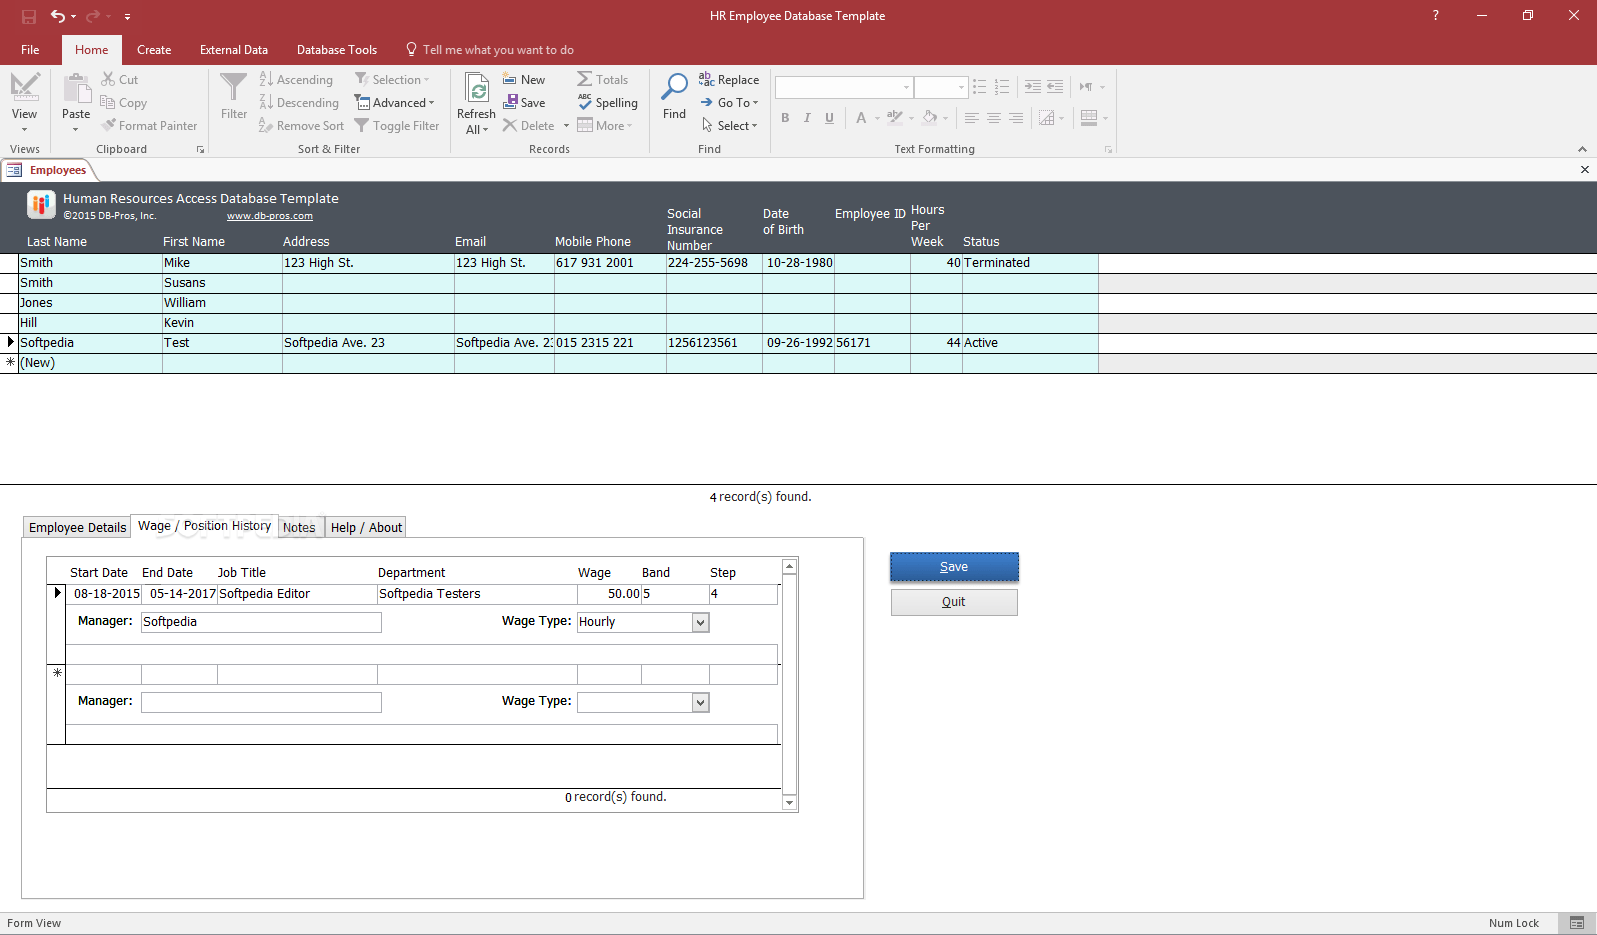
Task: Click Remove Sort
Action: point(301,125)
